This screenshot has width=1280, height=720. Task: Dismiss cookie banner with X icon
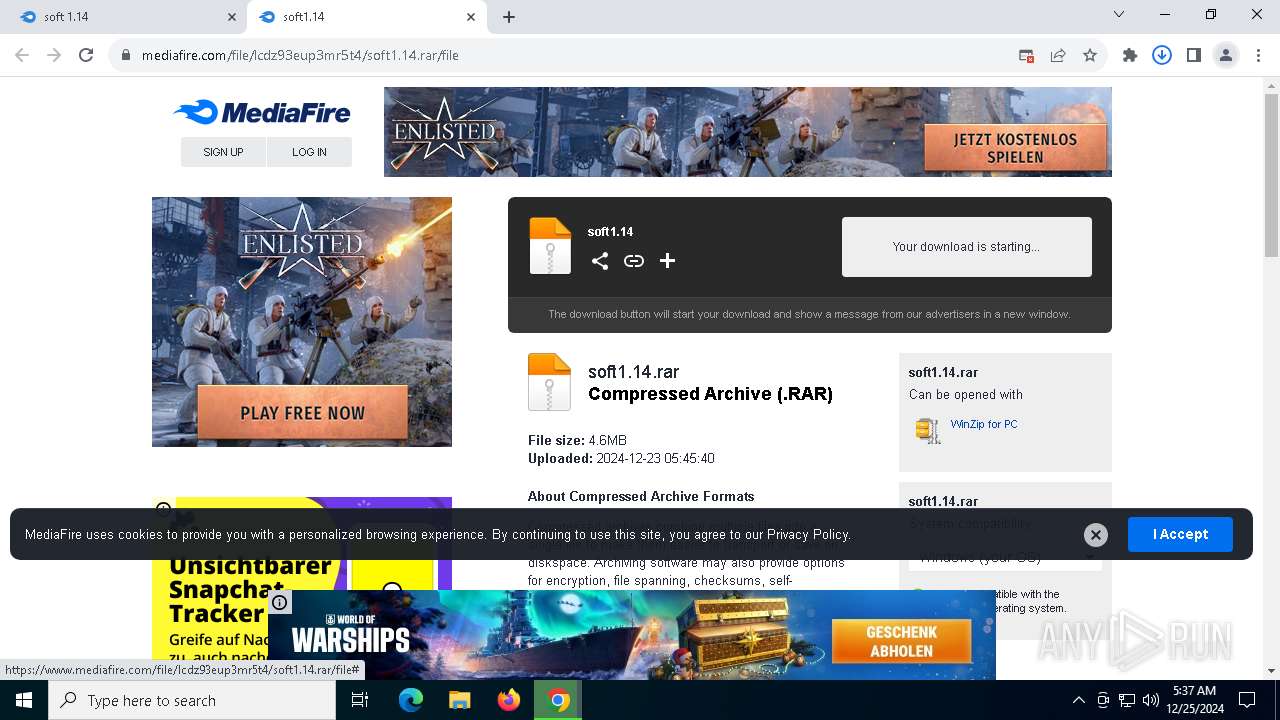(1096, 535)
